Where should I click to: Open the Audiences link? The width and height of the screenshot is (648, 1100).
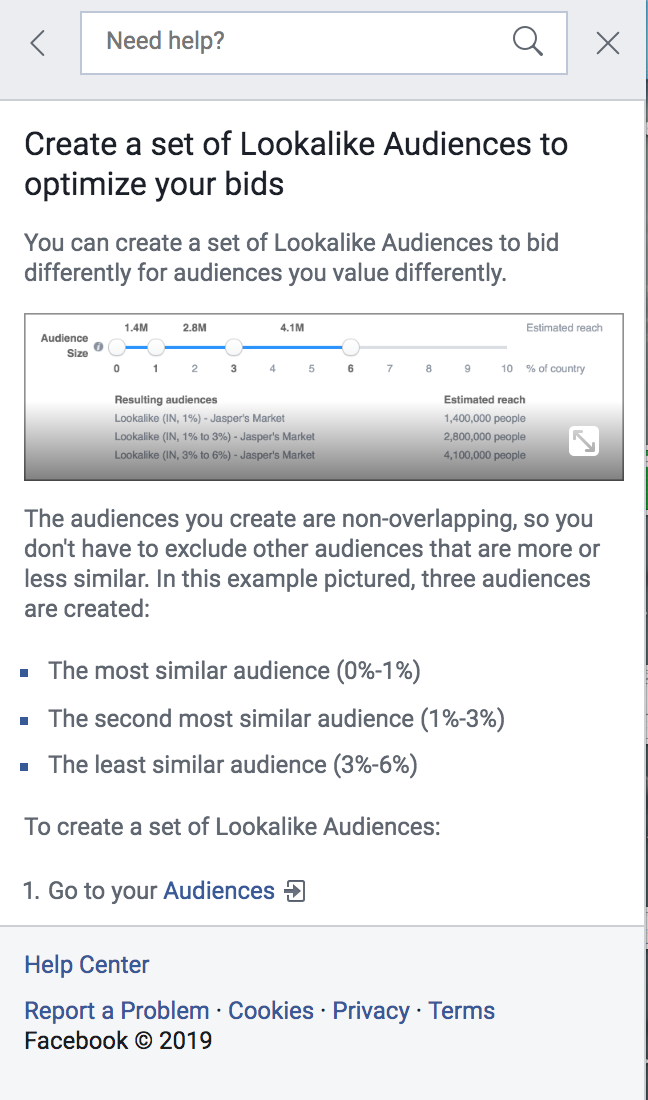click(x=219, y=890)
